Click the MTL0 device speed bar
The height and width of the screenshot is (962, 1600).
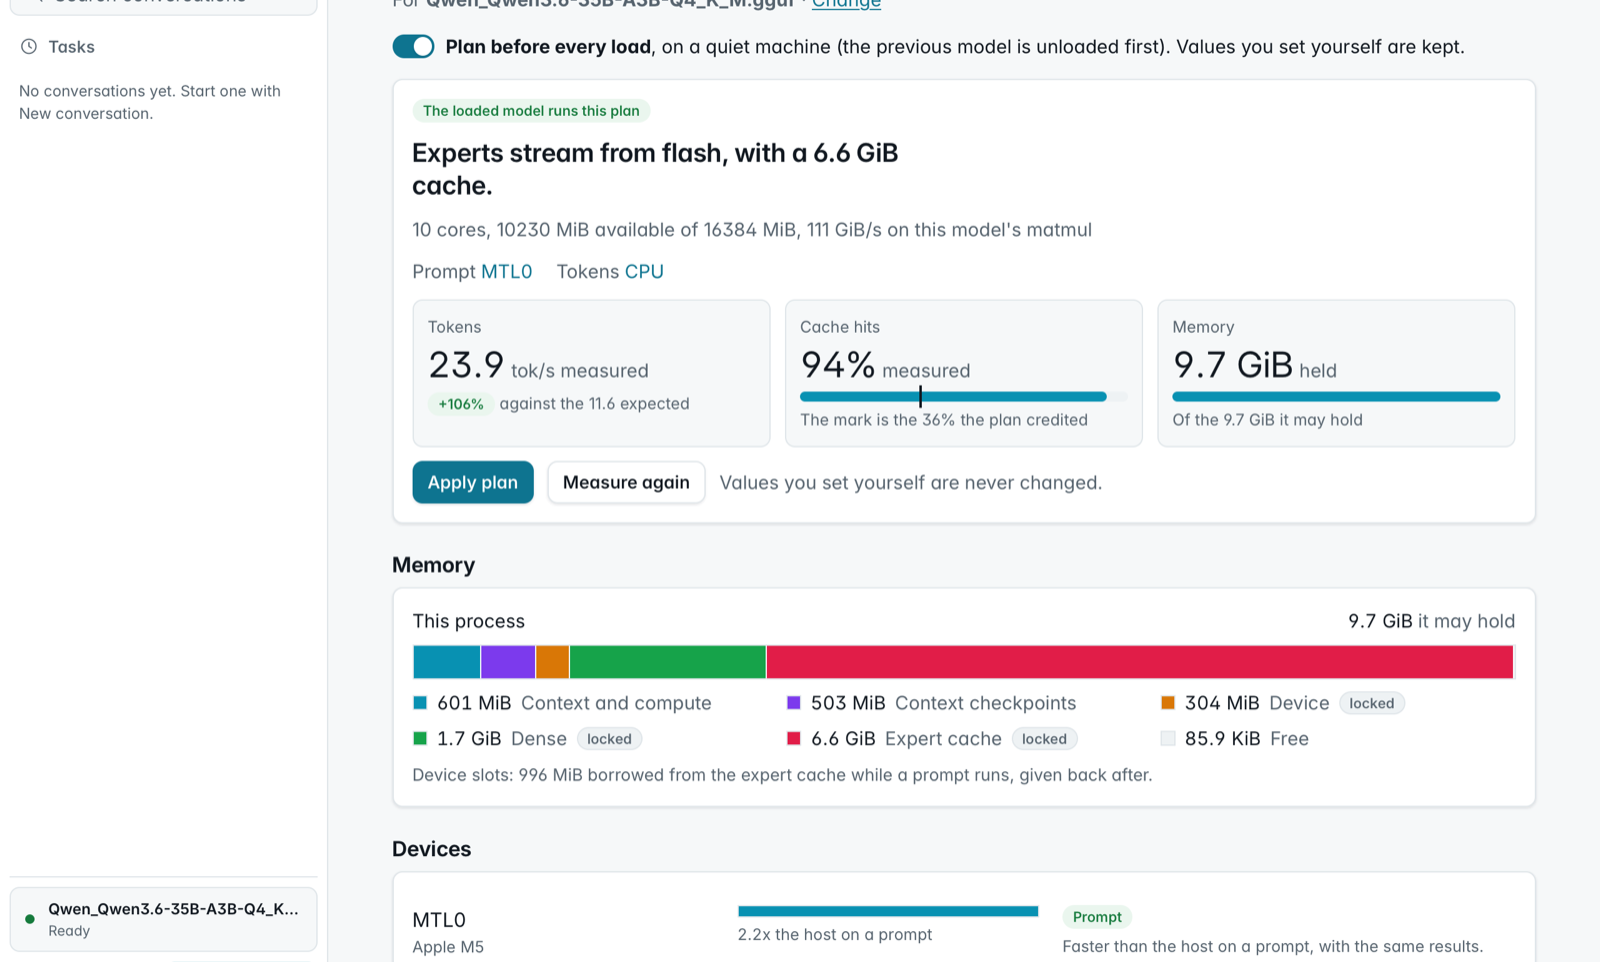[x=888, y=911]
